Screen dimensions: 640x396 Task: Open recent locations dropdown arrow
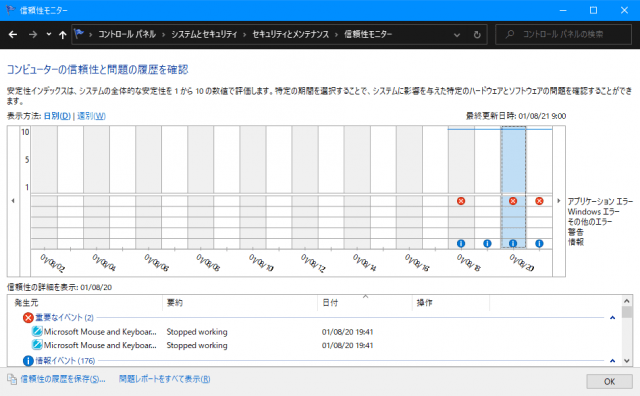49,34
